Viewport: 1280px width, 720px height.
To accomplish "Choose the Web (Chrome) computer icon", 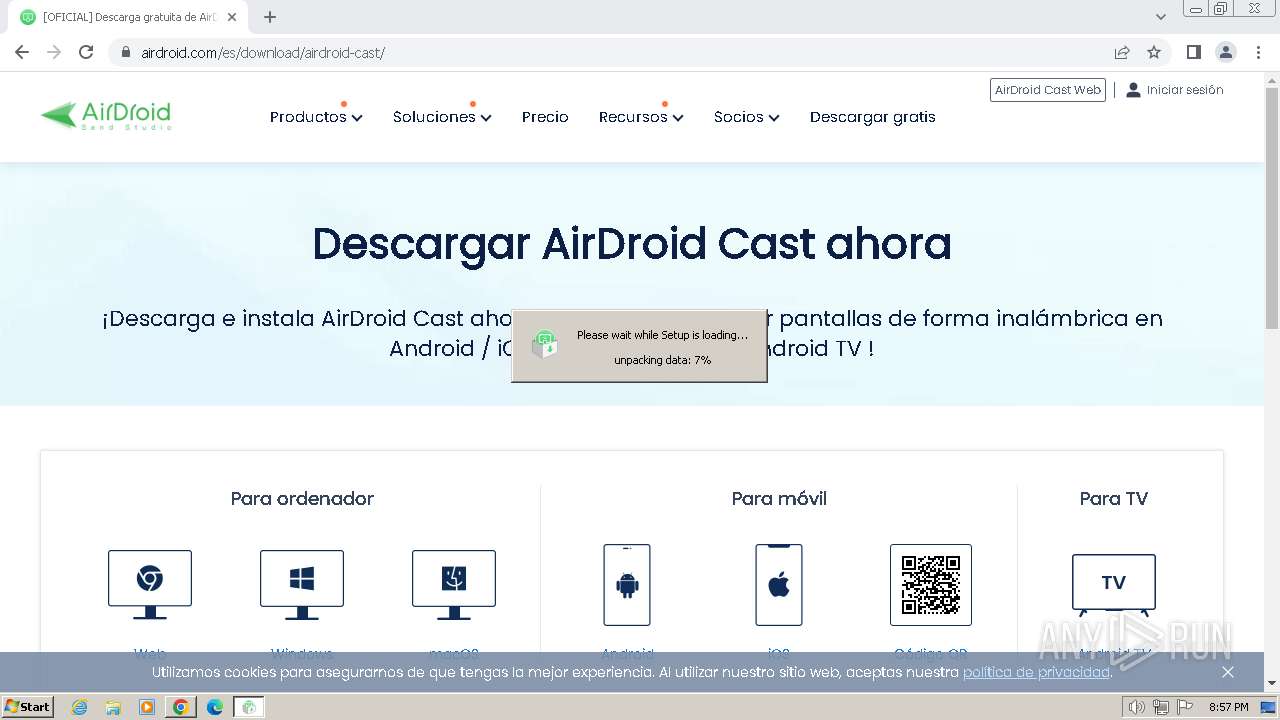I will (x=150, y=584).
